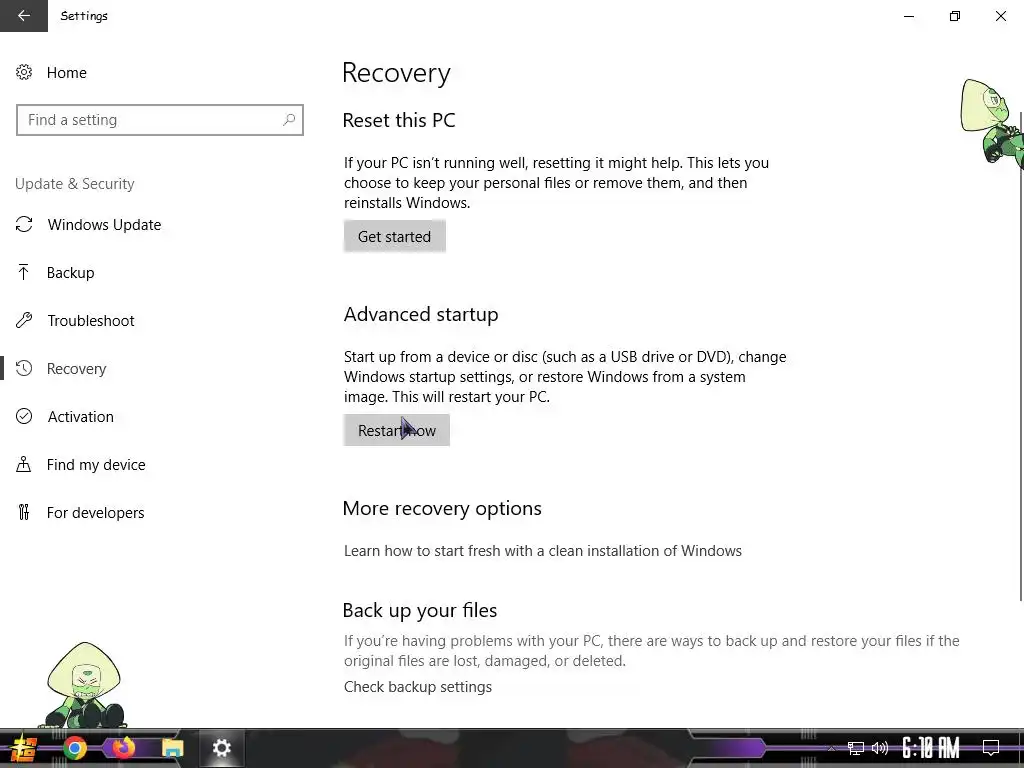Image resolution: width=1024 pixels, height=768 pixels.
Task: Open the network status tray icon
Action: click(856, 748)
